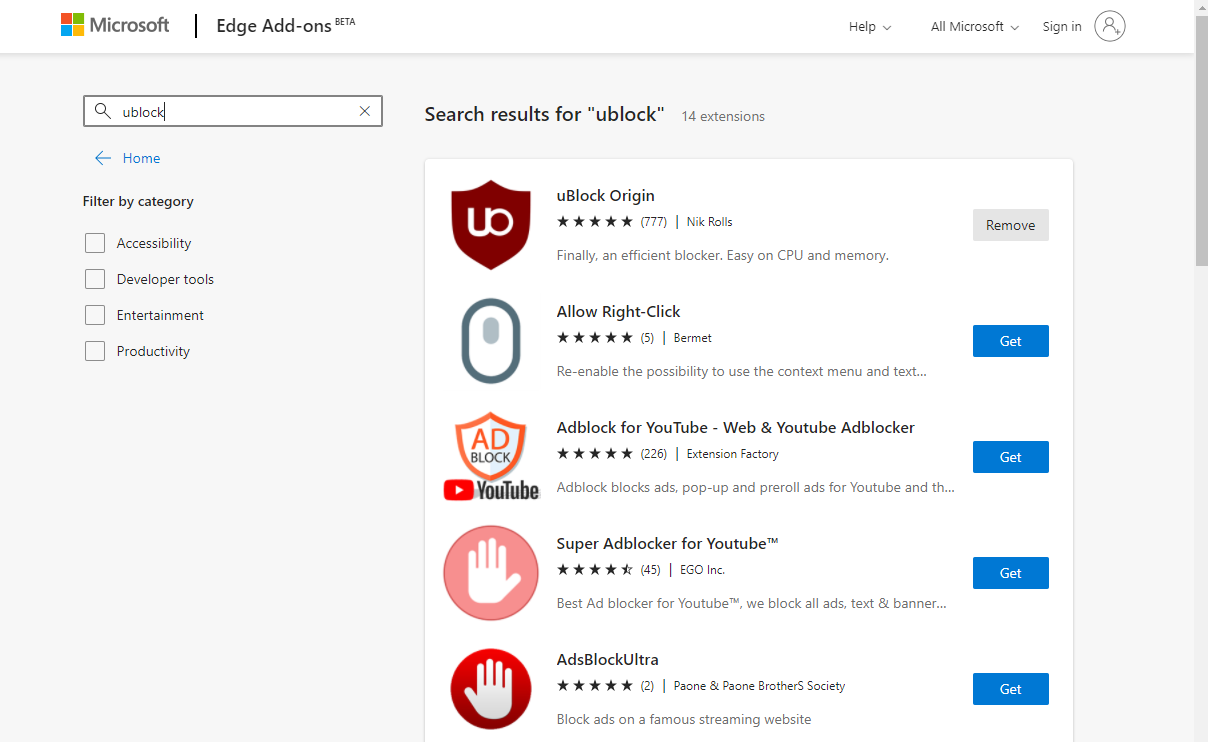Screen dimensions: 1208x742
Task: Click the search magnifier icon
Action: pos(102,111)
